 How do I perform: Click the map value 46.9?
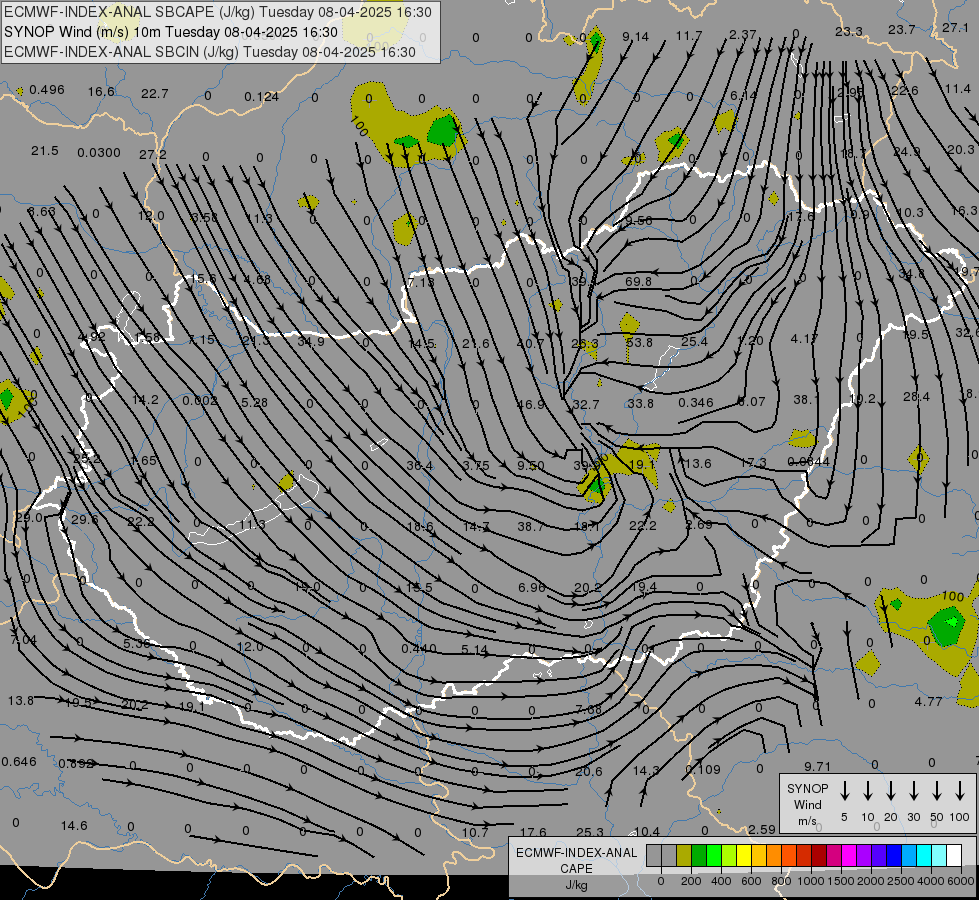click(x=531, y=405)
